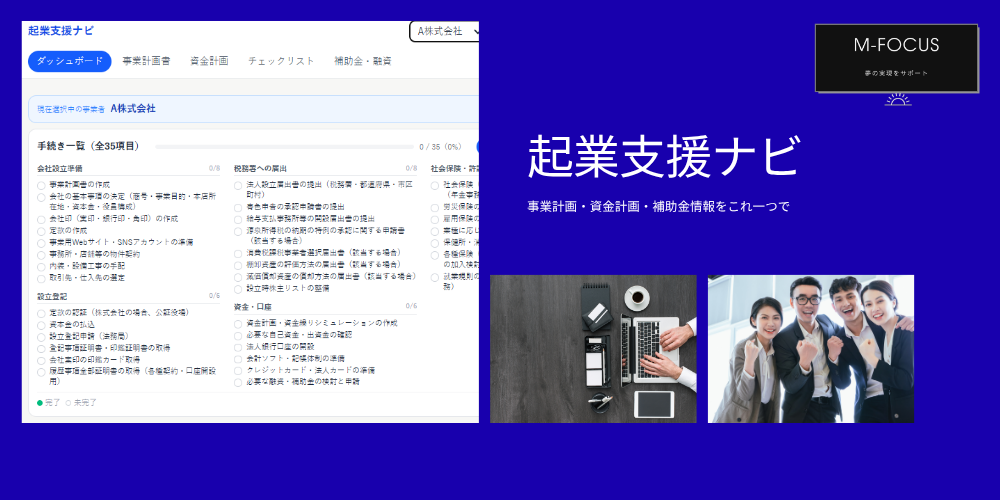
Task: Click the laptop desk photo thumbnail
Action: point(593,349)
